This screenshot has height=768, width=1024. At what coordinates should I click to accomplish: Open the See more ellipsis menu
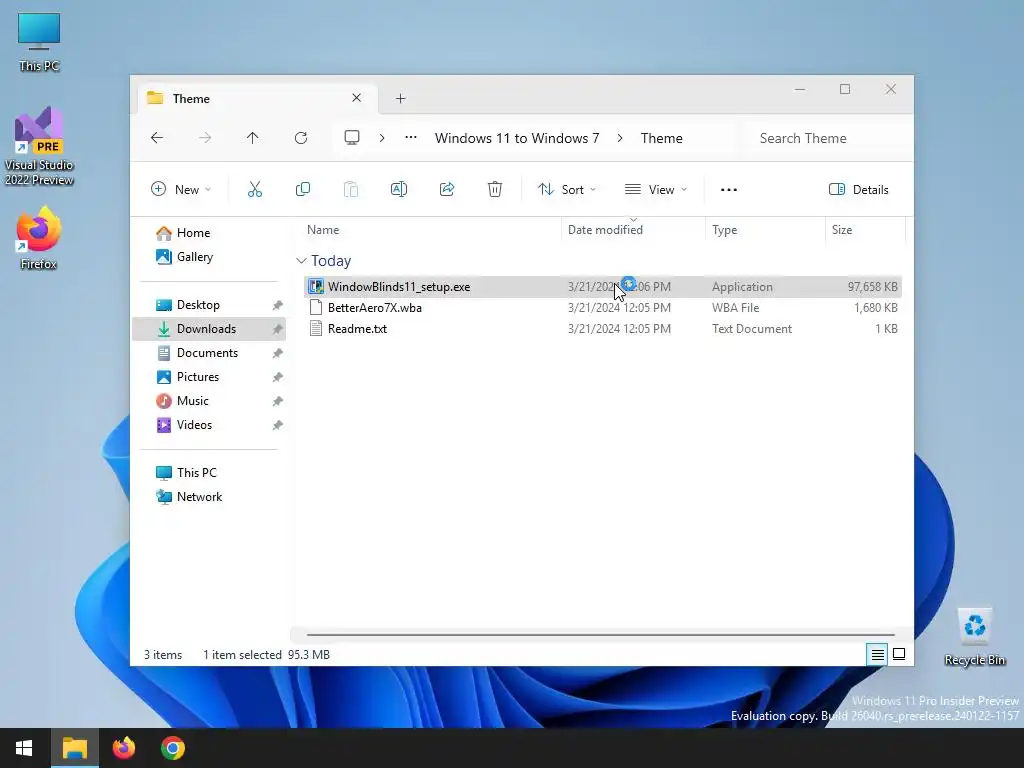click(729, 190)
